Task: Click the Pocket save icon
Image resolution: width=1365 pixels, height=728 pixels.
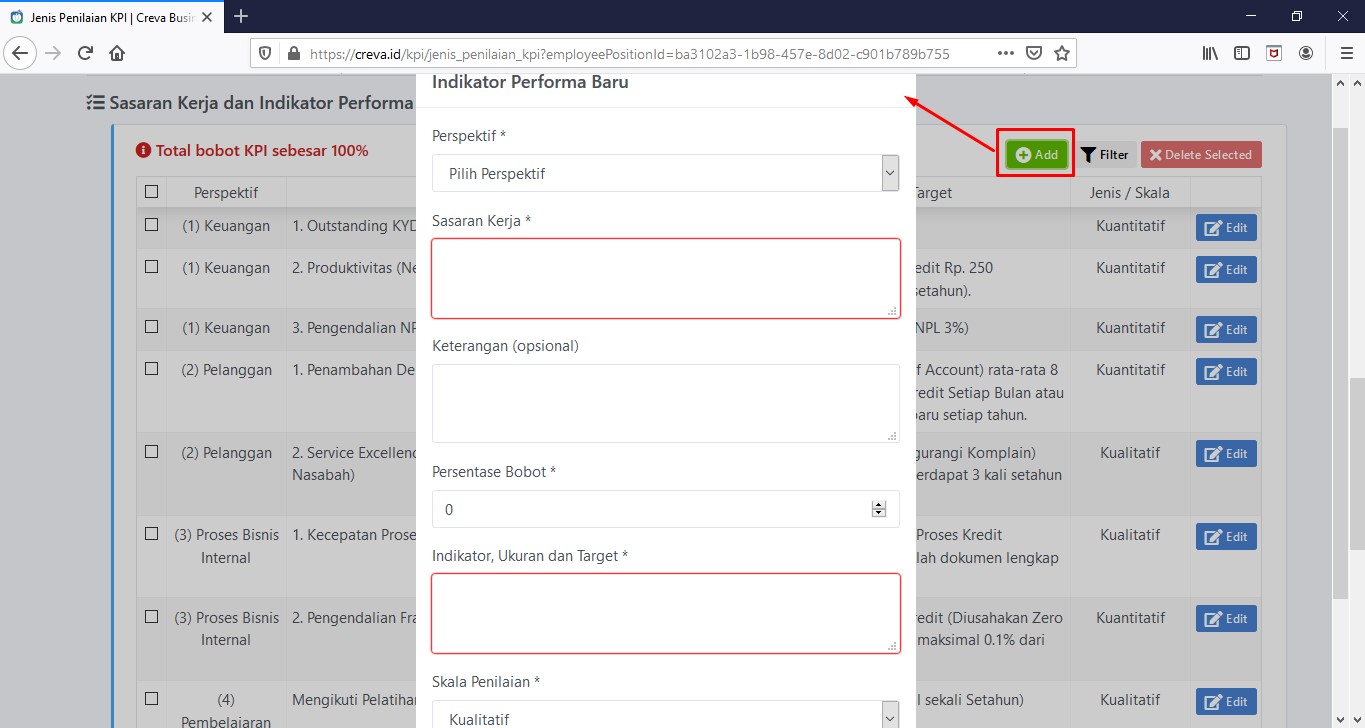Action: click(x=1035, y=54)
